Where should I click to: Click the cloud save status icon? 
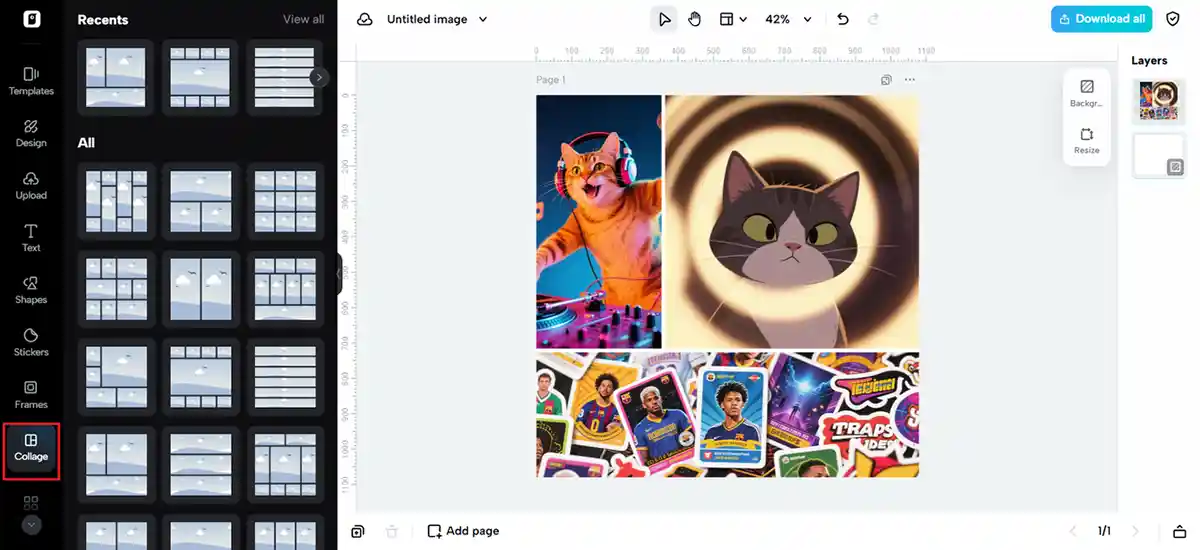365,19
